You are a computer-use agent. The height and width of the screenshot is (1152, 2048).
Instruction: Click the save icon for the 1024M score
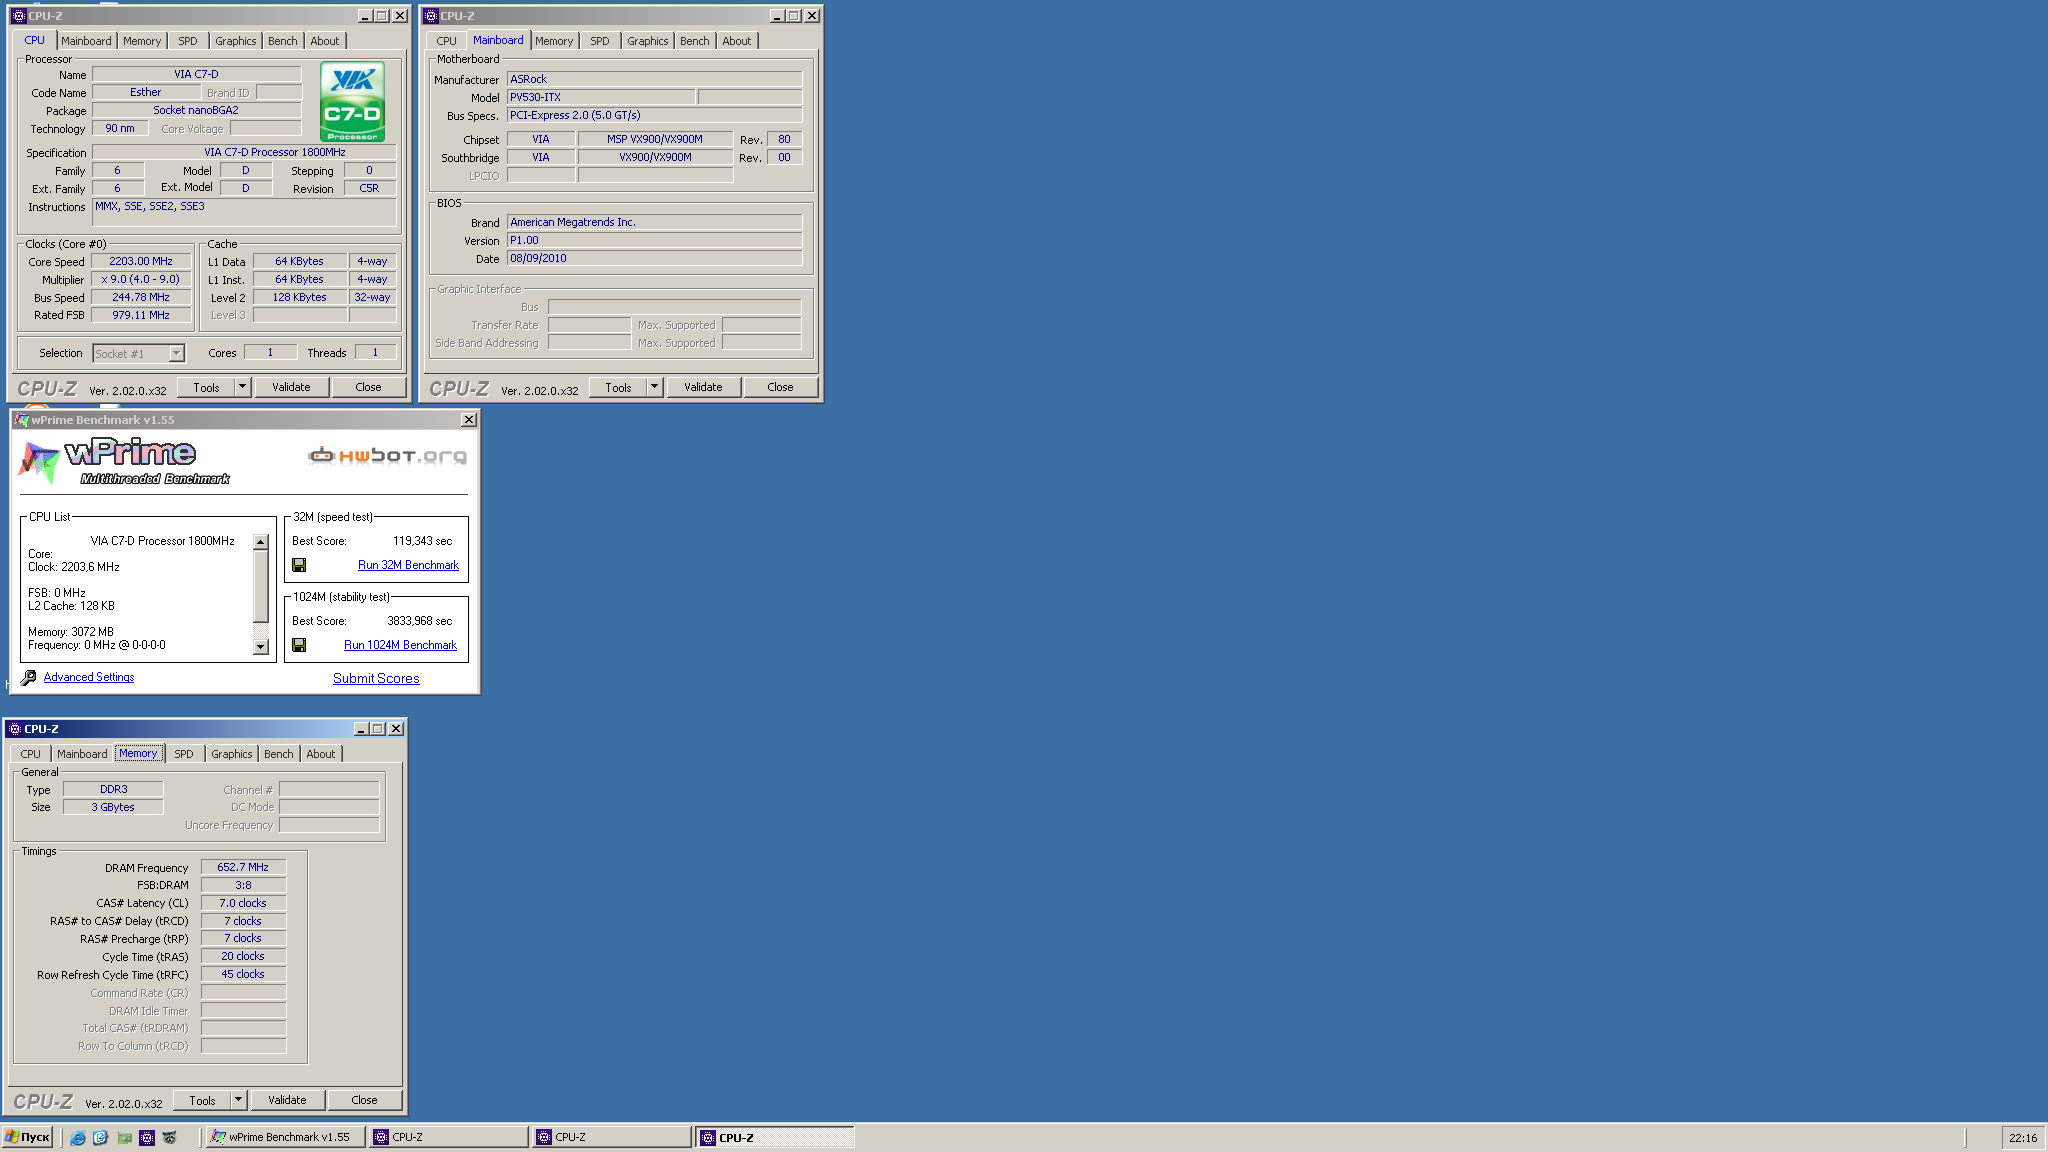coord(299,645)
